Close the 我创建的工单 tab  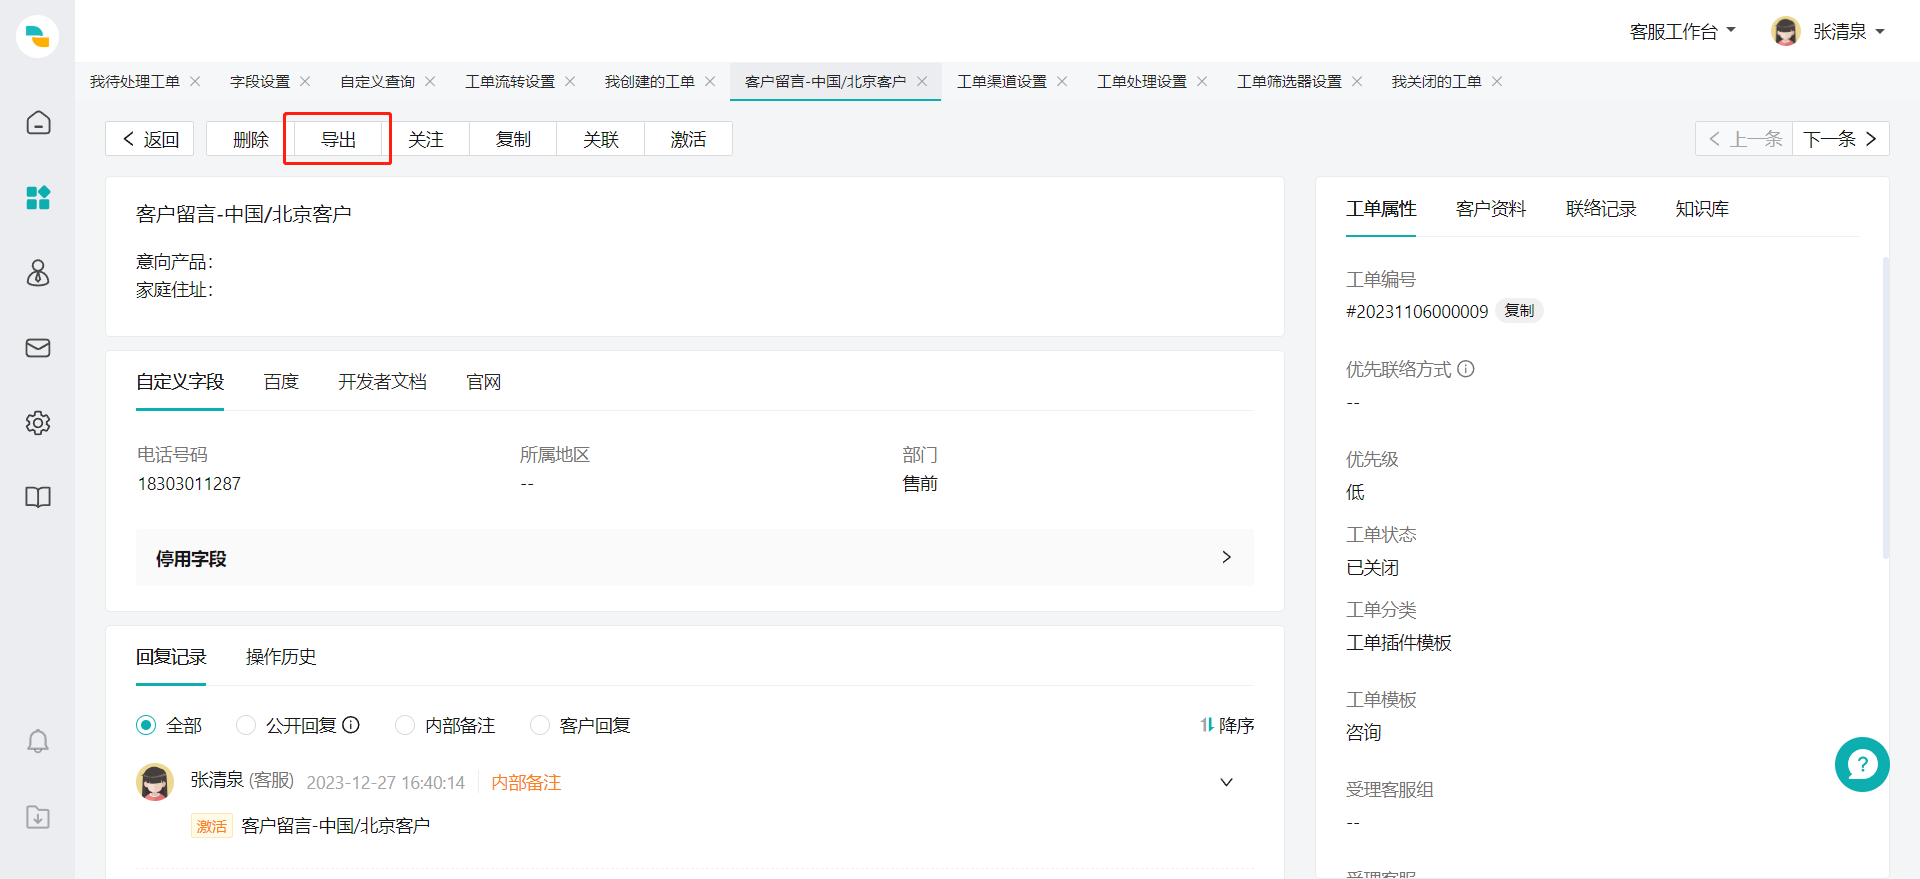[x=710, y=81]
